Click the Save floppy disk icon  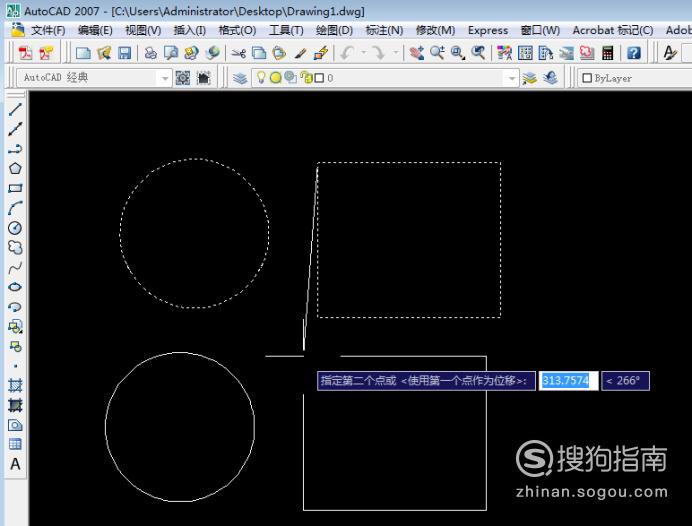[124, 53]
